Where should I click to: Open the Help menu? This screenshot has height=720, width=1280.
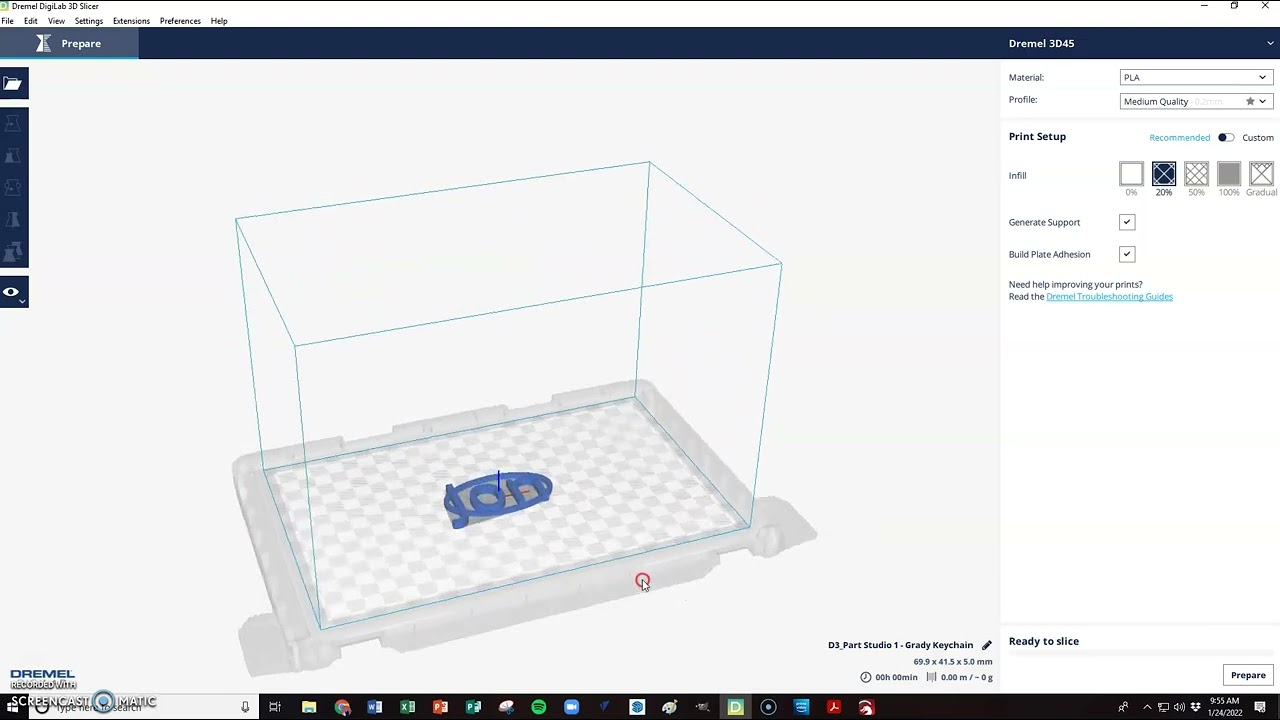tap(219, 21)
